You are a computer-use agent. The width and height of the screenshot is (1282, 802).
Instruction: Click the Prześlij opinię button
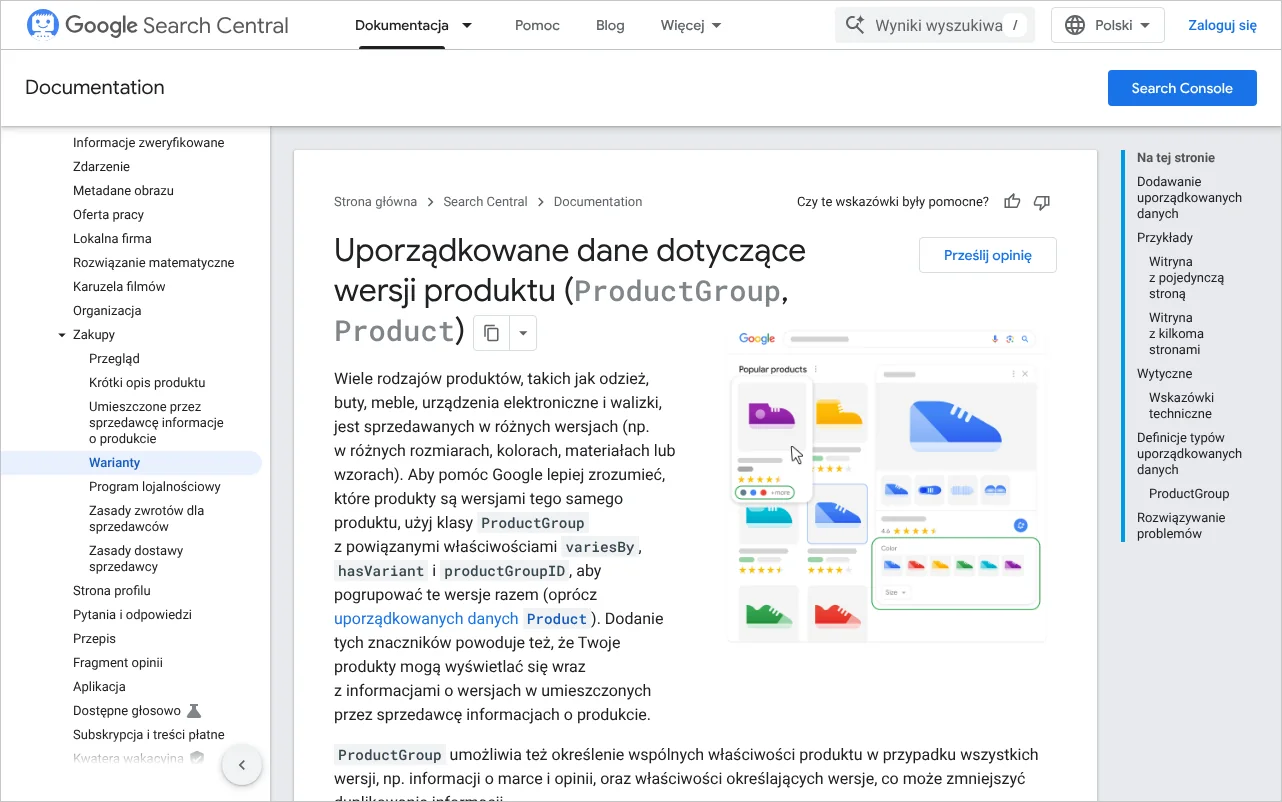pos(988,255)
